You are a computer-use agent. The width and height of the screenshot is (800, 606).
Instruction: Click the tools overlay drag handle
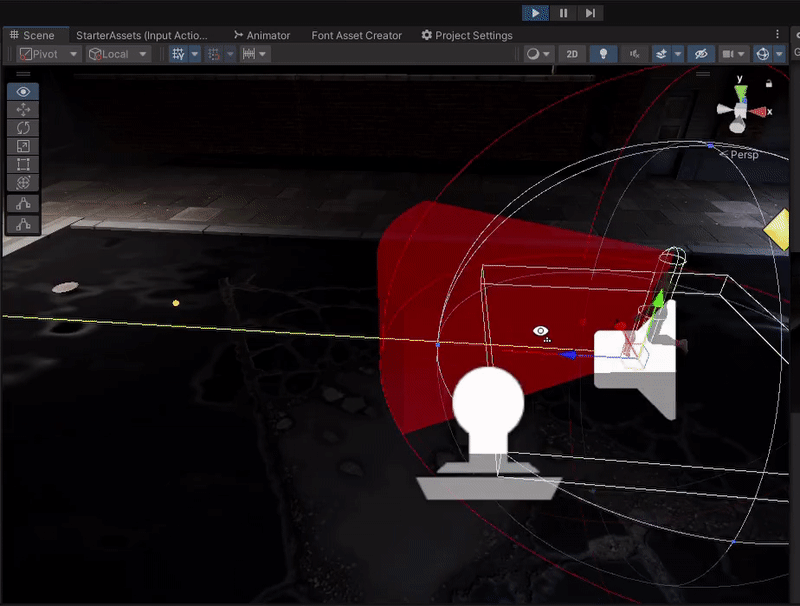tap(23, 74)
